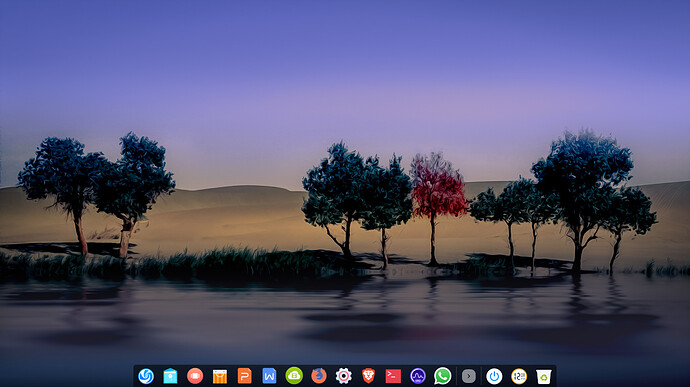The height and width of the screenshot is (387, 690).
Task: Open the green cloud app icon
Action: coord(294,376)
